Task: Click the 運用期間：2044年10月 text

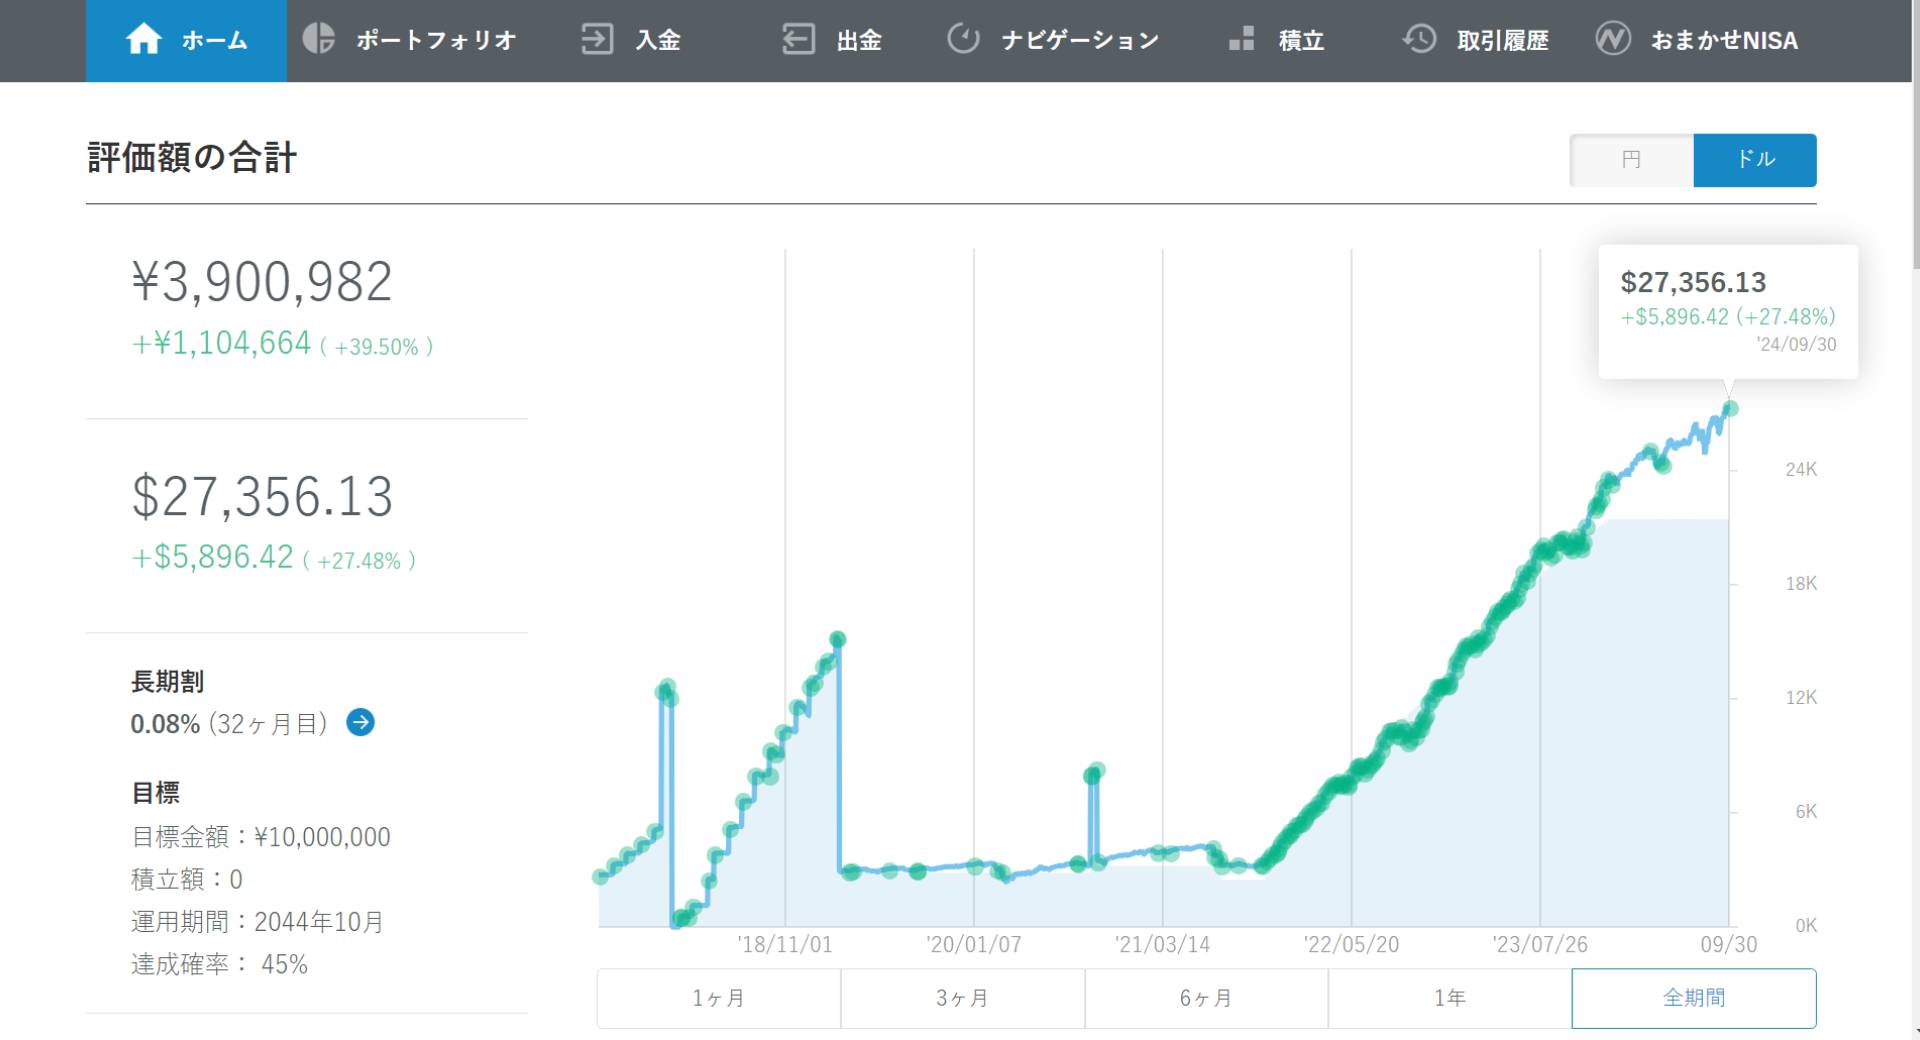Action: point(257,922)
